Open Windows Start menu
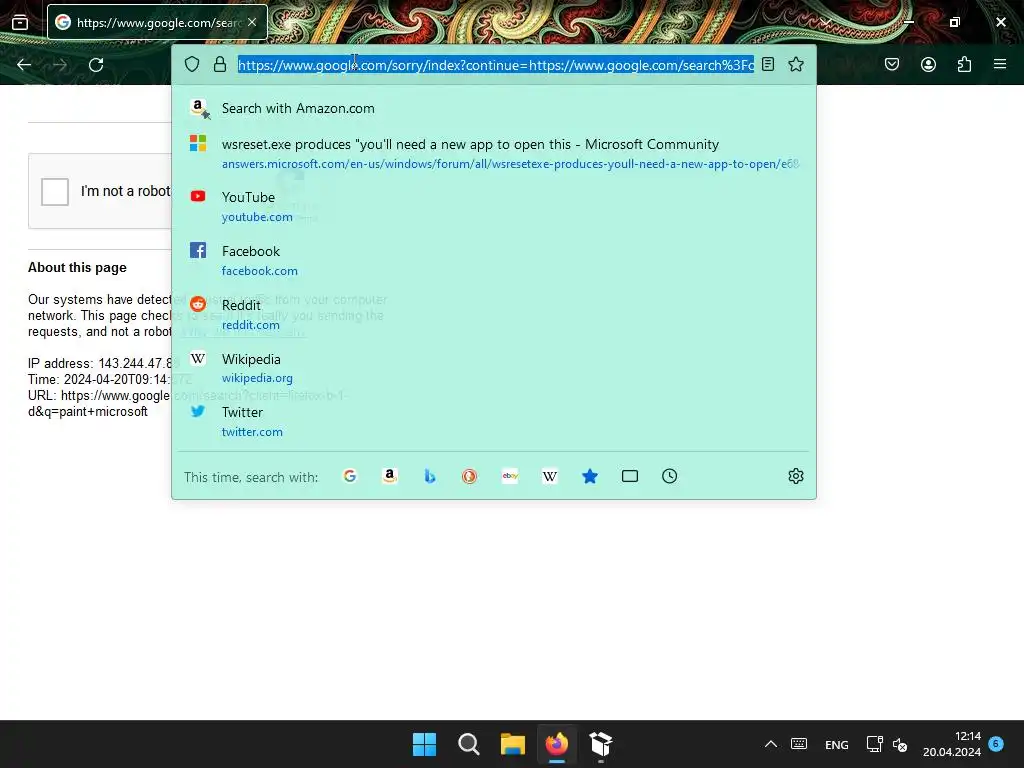 [x=424, y=744]
